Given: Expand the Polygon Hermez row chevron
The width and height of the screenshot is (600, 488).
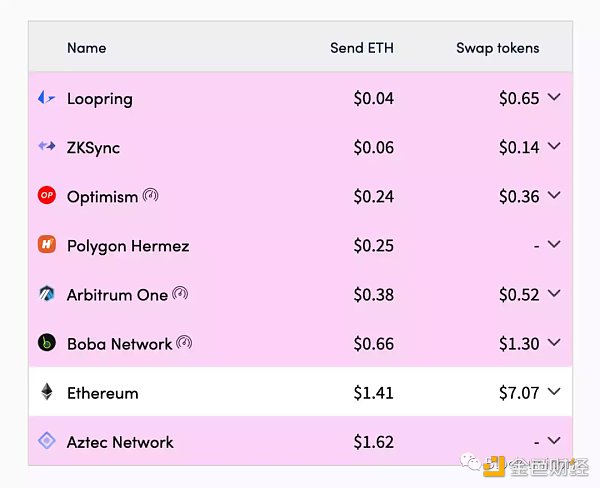Looking at the screenshot, I should [x=555, y=245].
